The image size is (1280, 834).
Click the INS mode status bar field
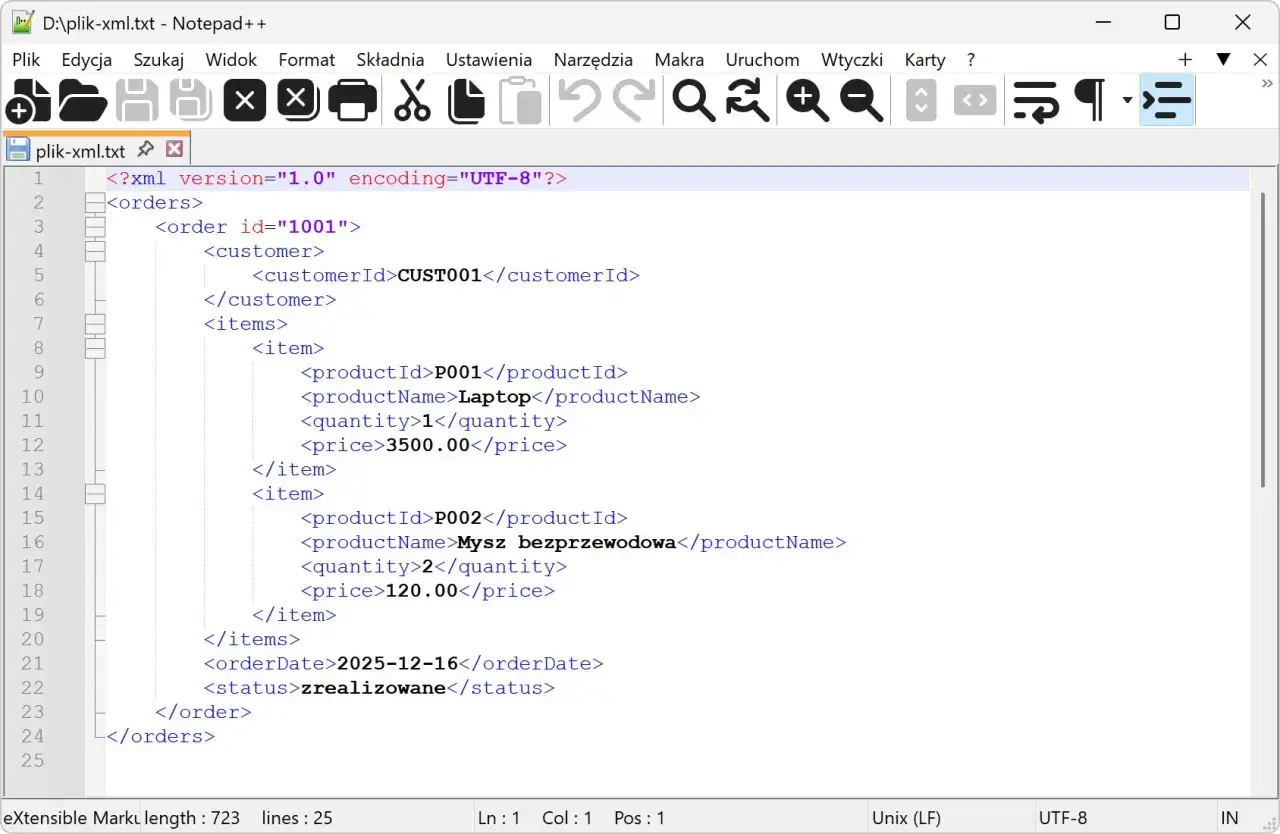point(1230,818)
